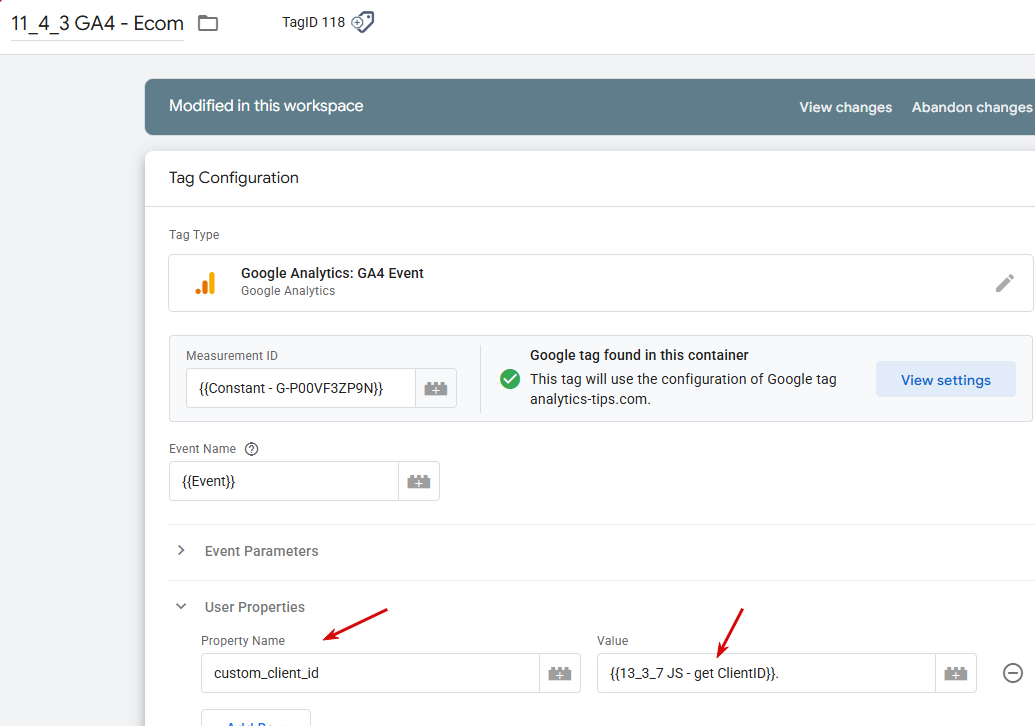This screenshot has width=1035, height=726.
Task: Click the Event Name help icon
Action: click(251, 449)
